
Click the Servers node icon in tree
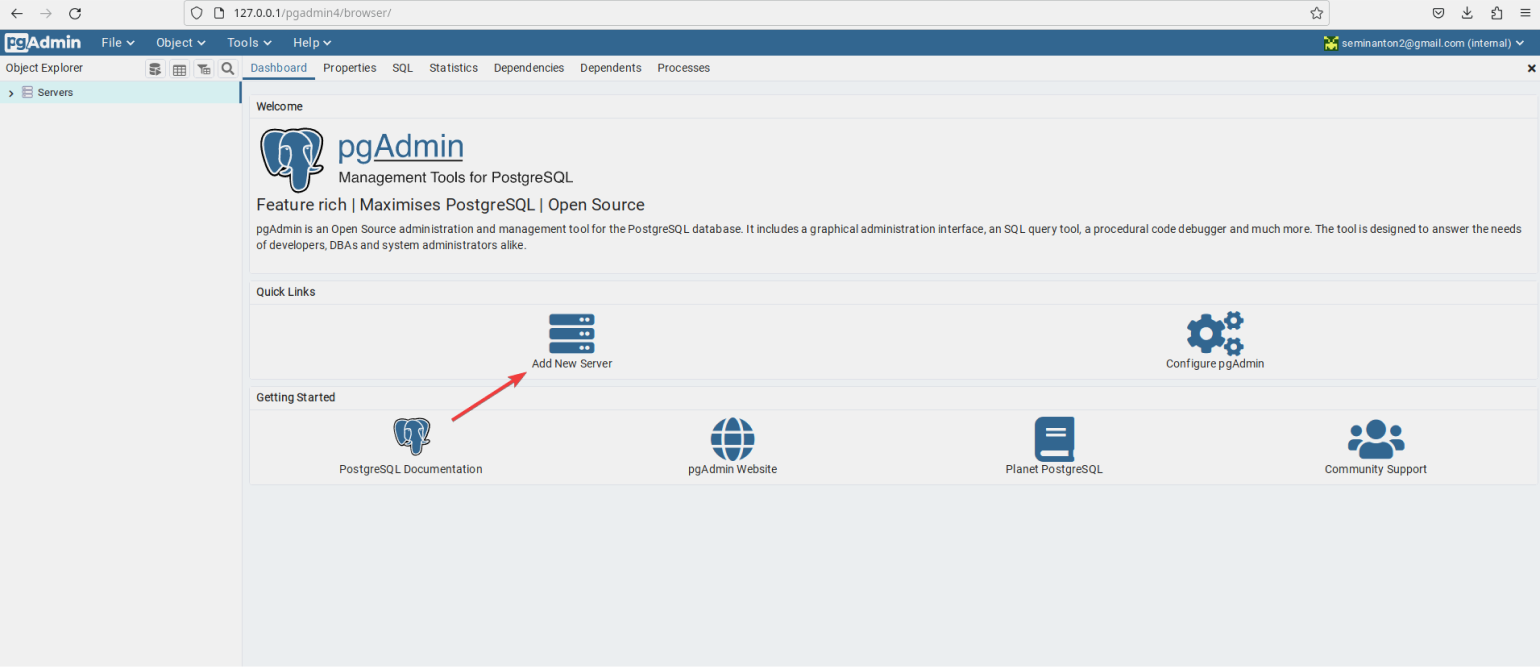coord(27,92)
